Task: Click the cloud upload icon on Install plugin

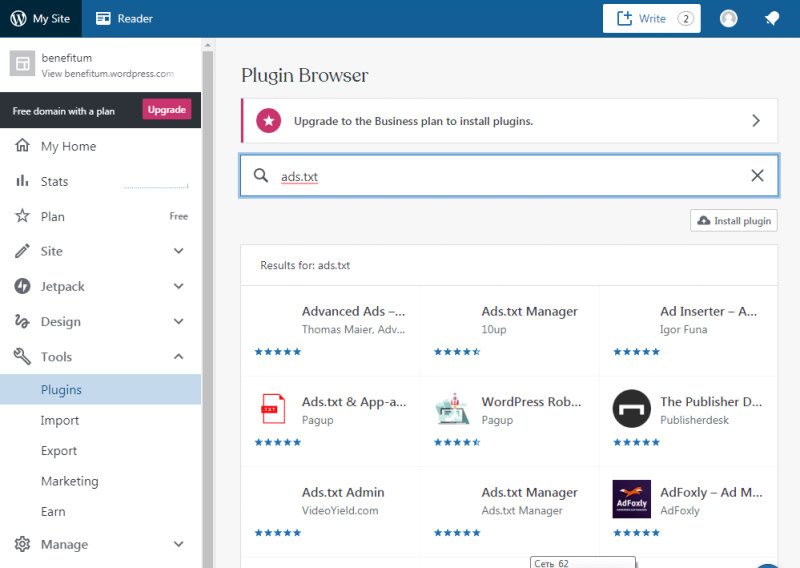Action: pos(704,220)
